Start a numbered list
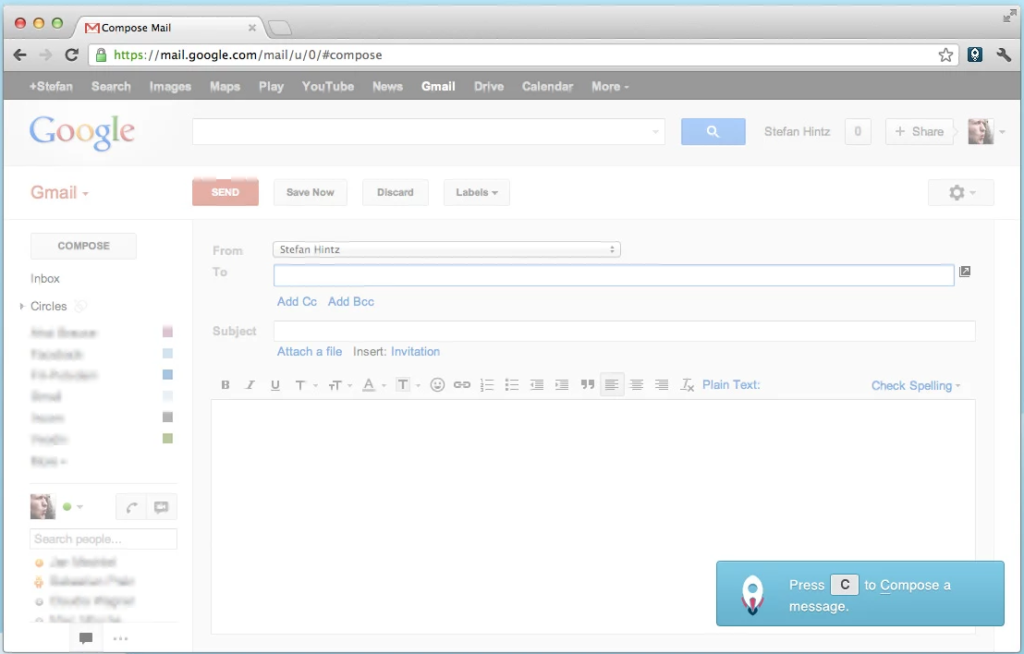Viewport: 1024px width, 654px height. (x=487, y=385)
